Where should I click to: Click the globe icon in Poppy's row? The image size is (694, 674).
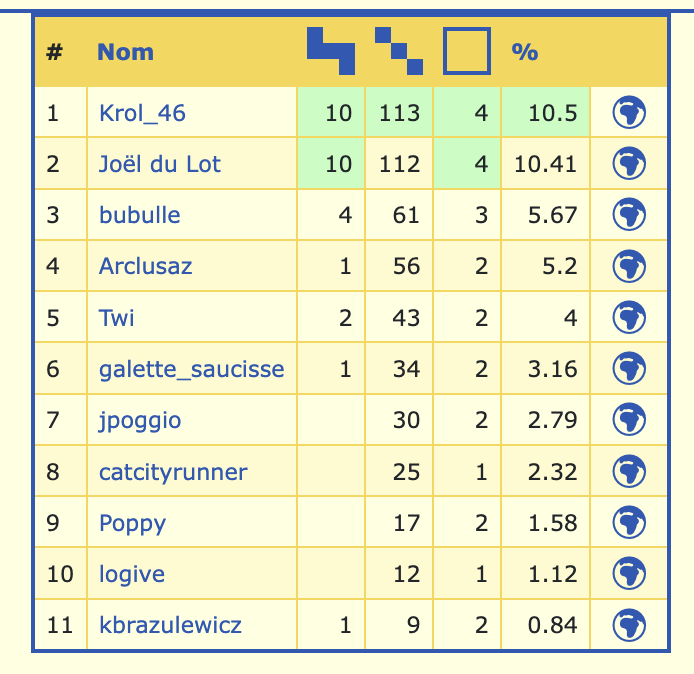[x=628, y=523]
